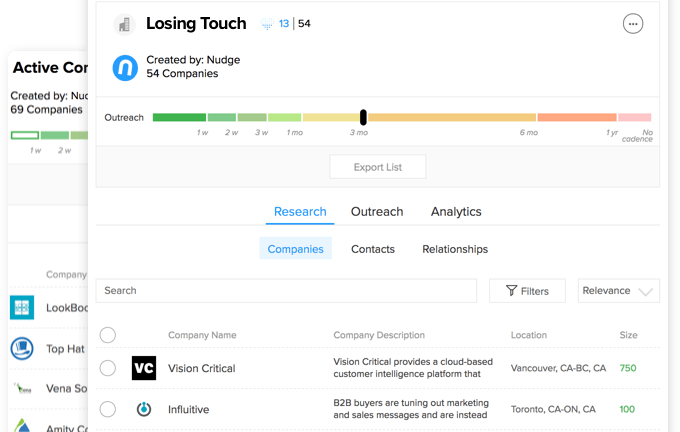The image size is (680, 432).
Task: Open the Research tab
Action: point(300,212)
